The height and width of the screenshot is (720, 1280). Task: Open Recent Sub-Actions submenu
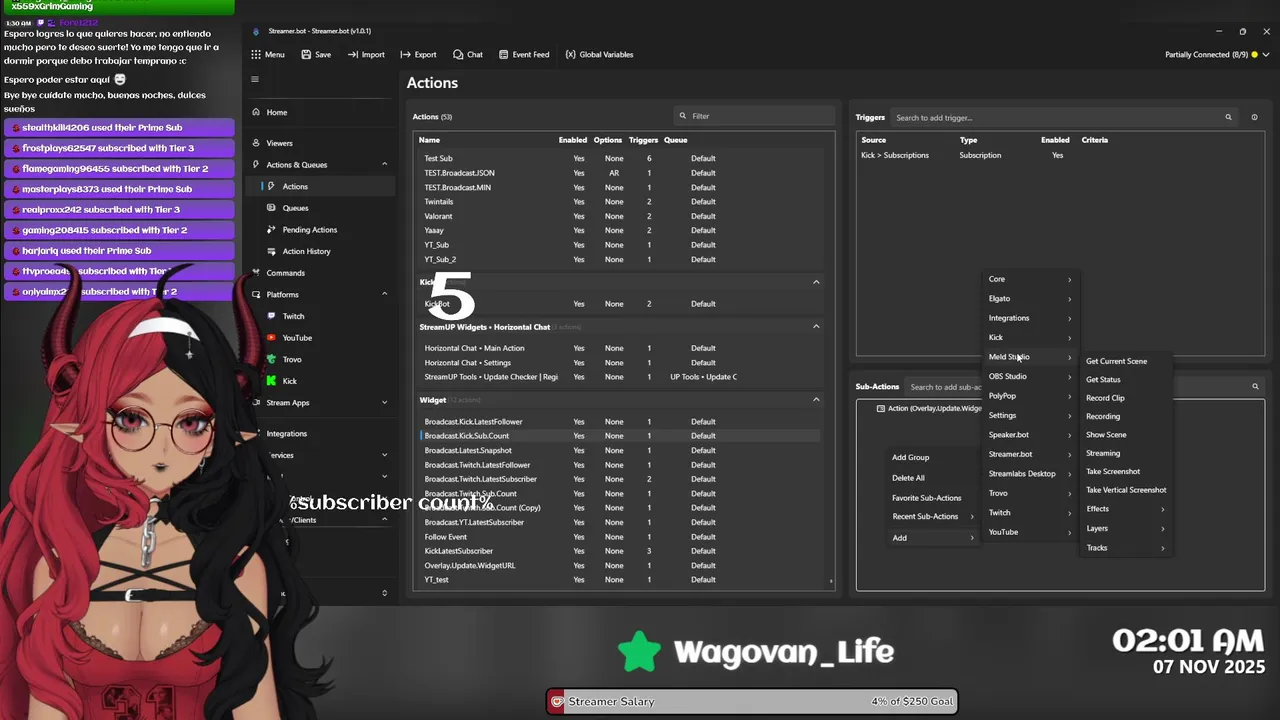(x=932, y=517)
